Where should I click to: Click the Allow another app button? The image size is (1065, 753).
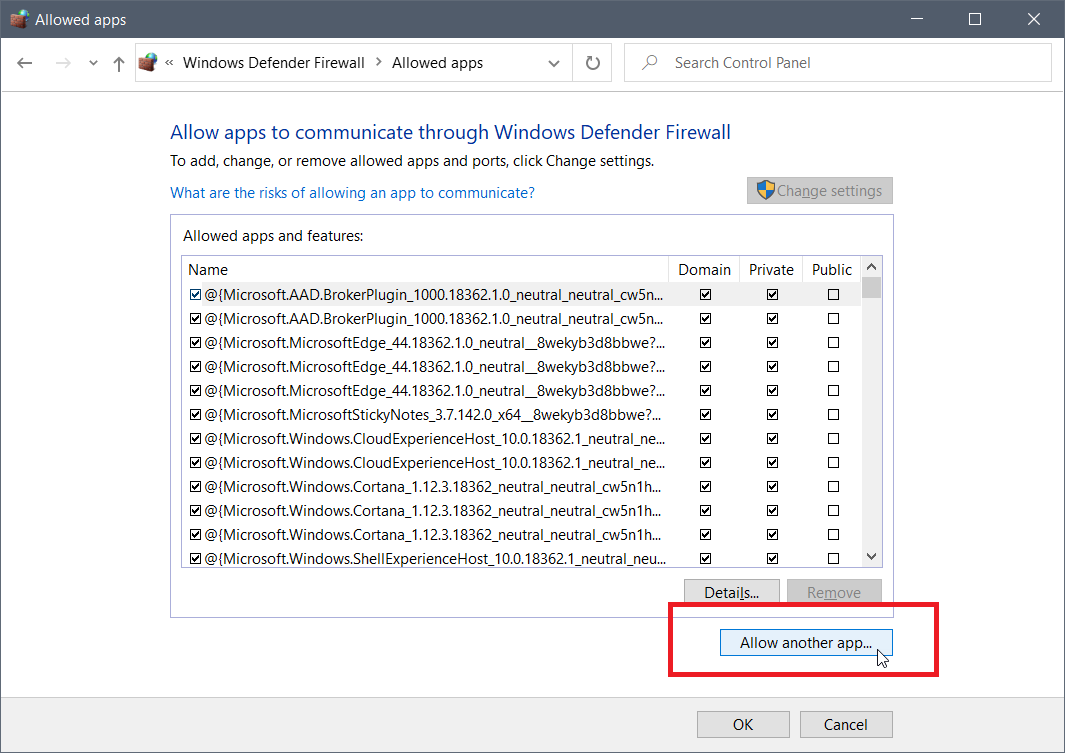pyautogui.click(x=806, y=643)
